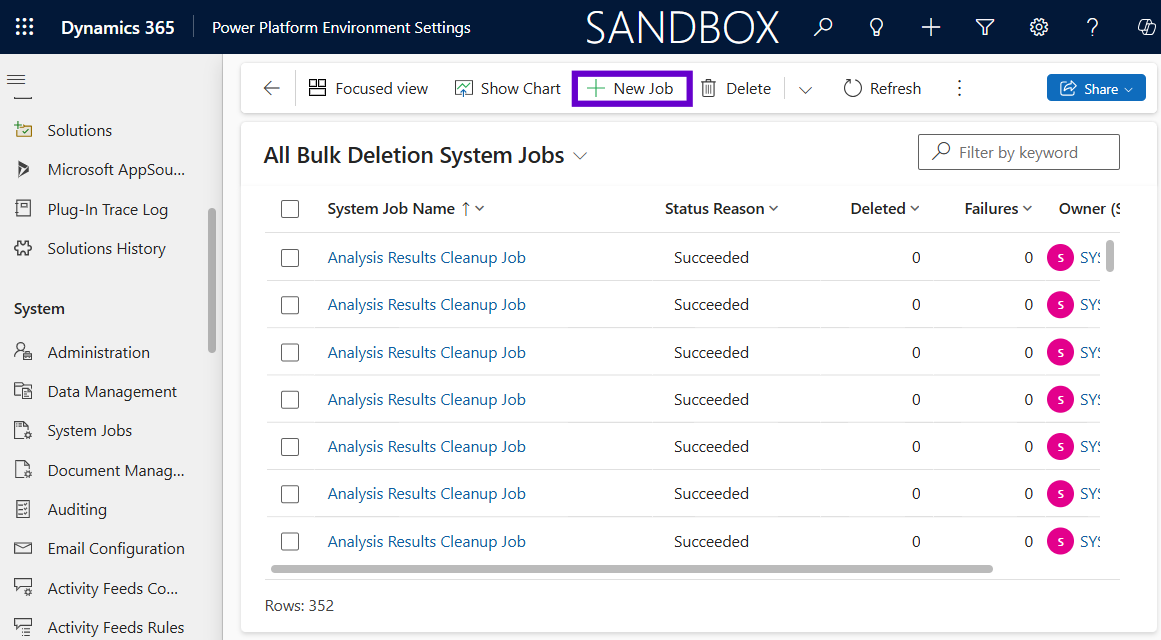Click Delete in the command bar
This screenshot has height=640, width=1161.
point(736,88)
